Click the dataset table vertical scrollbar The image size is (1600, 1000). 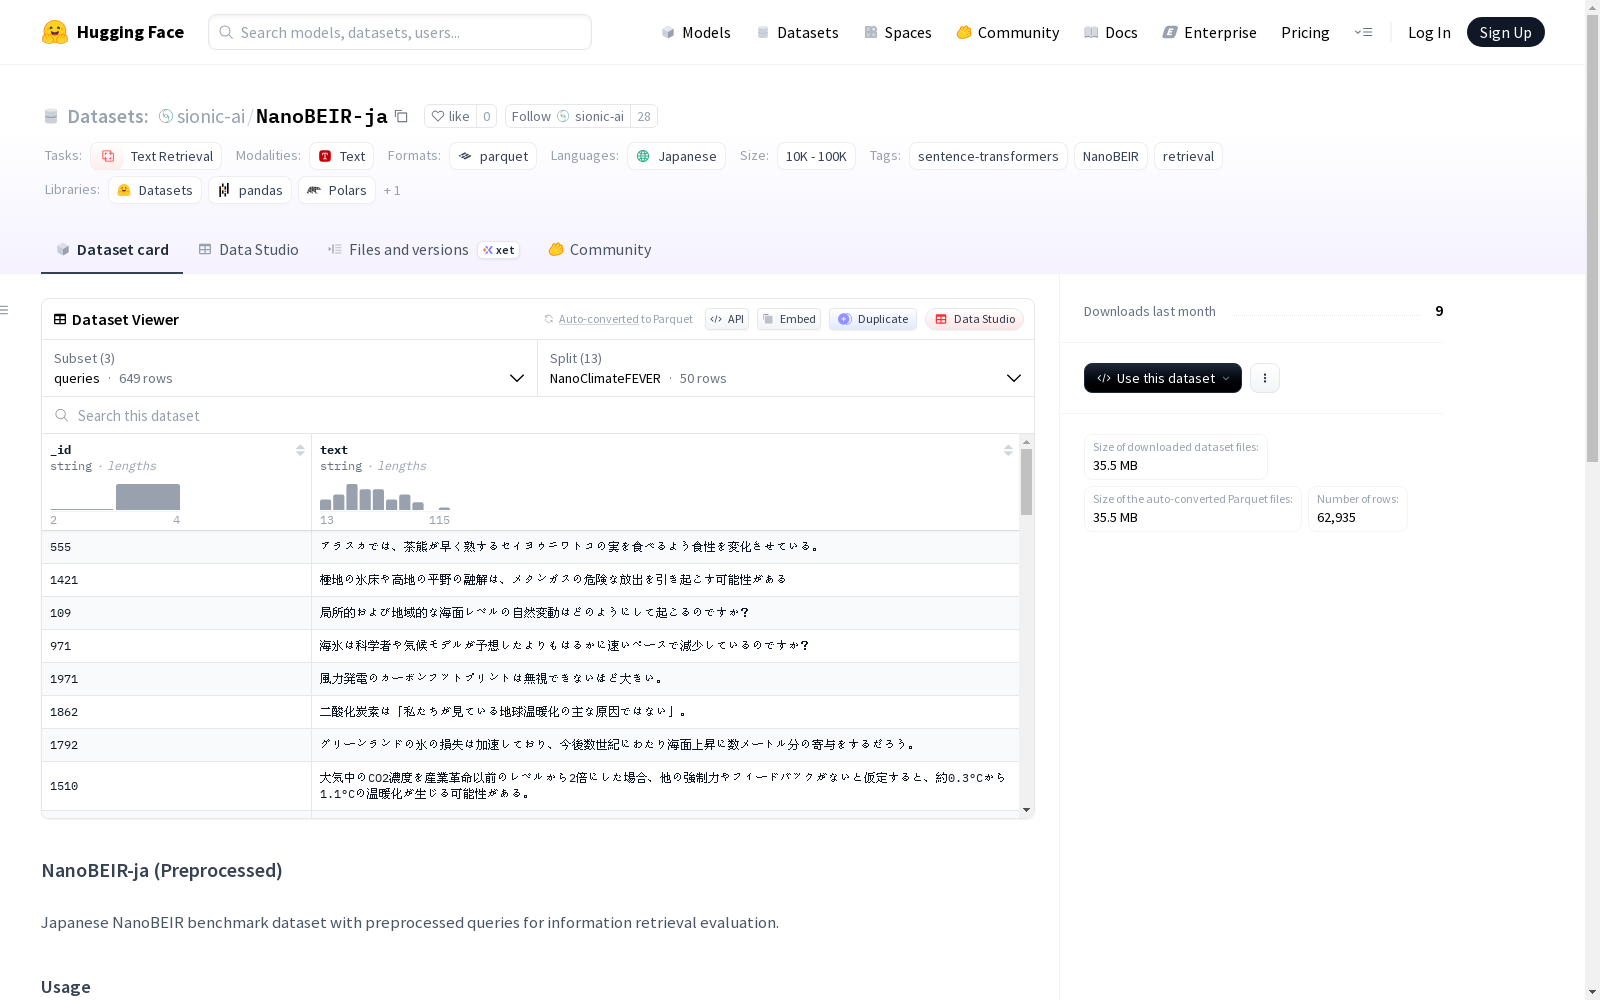(x=1026, y=482)
